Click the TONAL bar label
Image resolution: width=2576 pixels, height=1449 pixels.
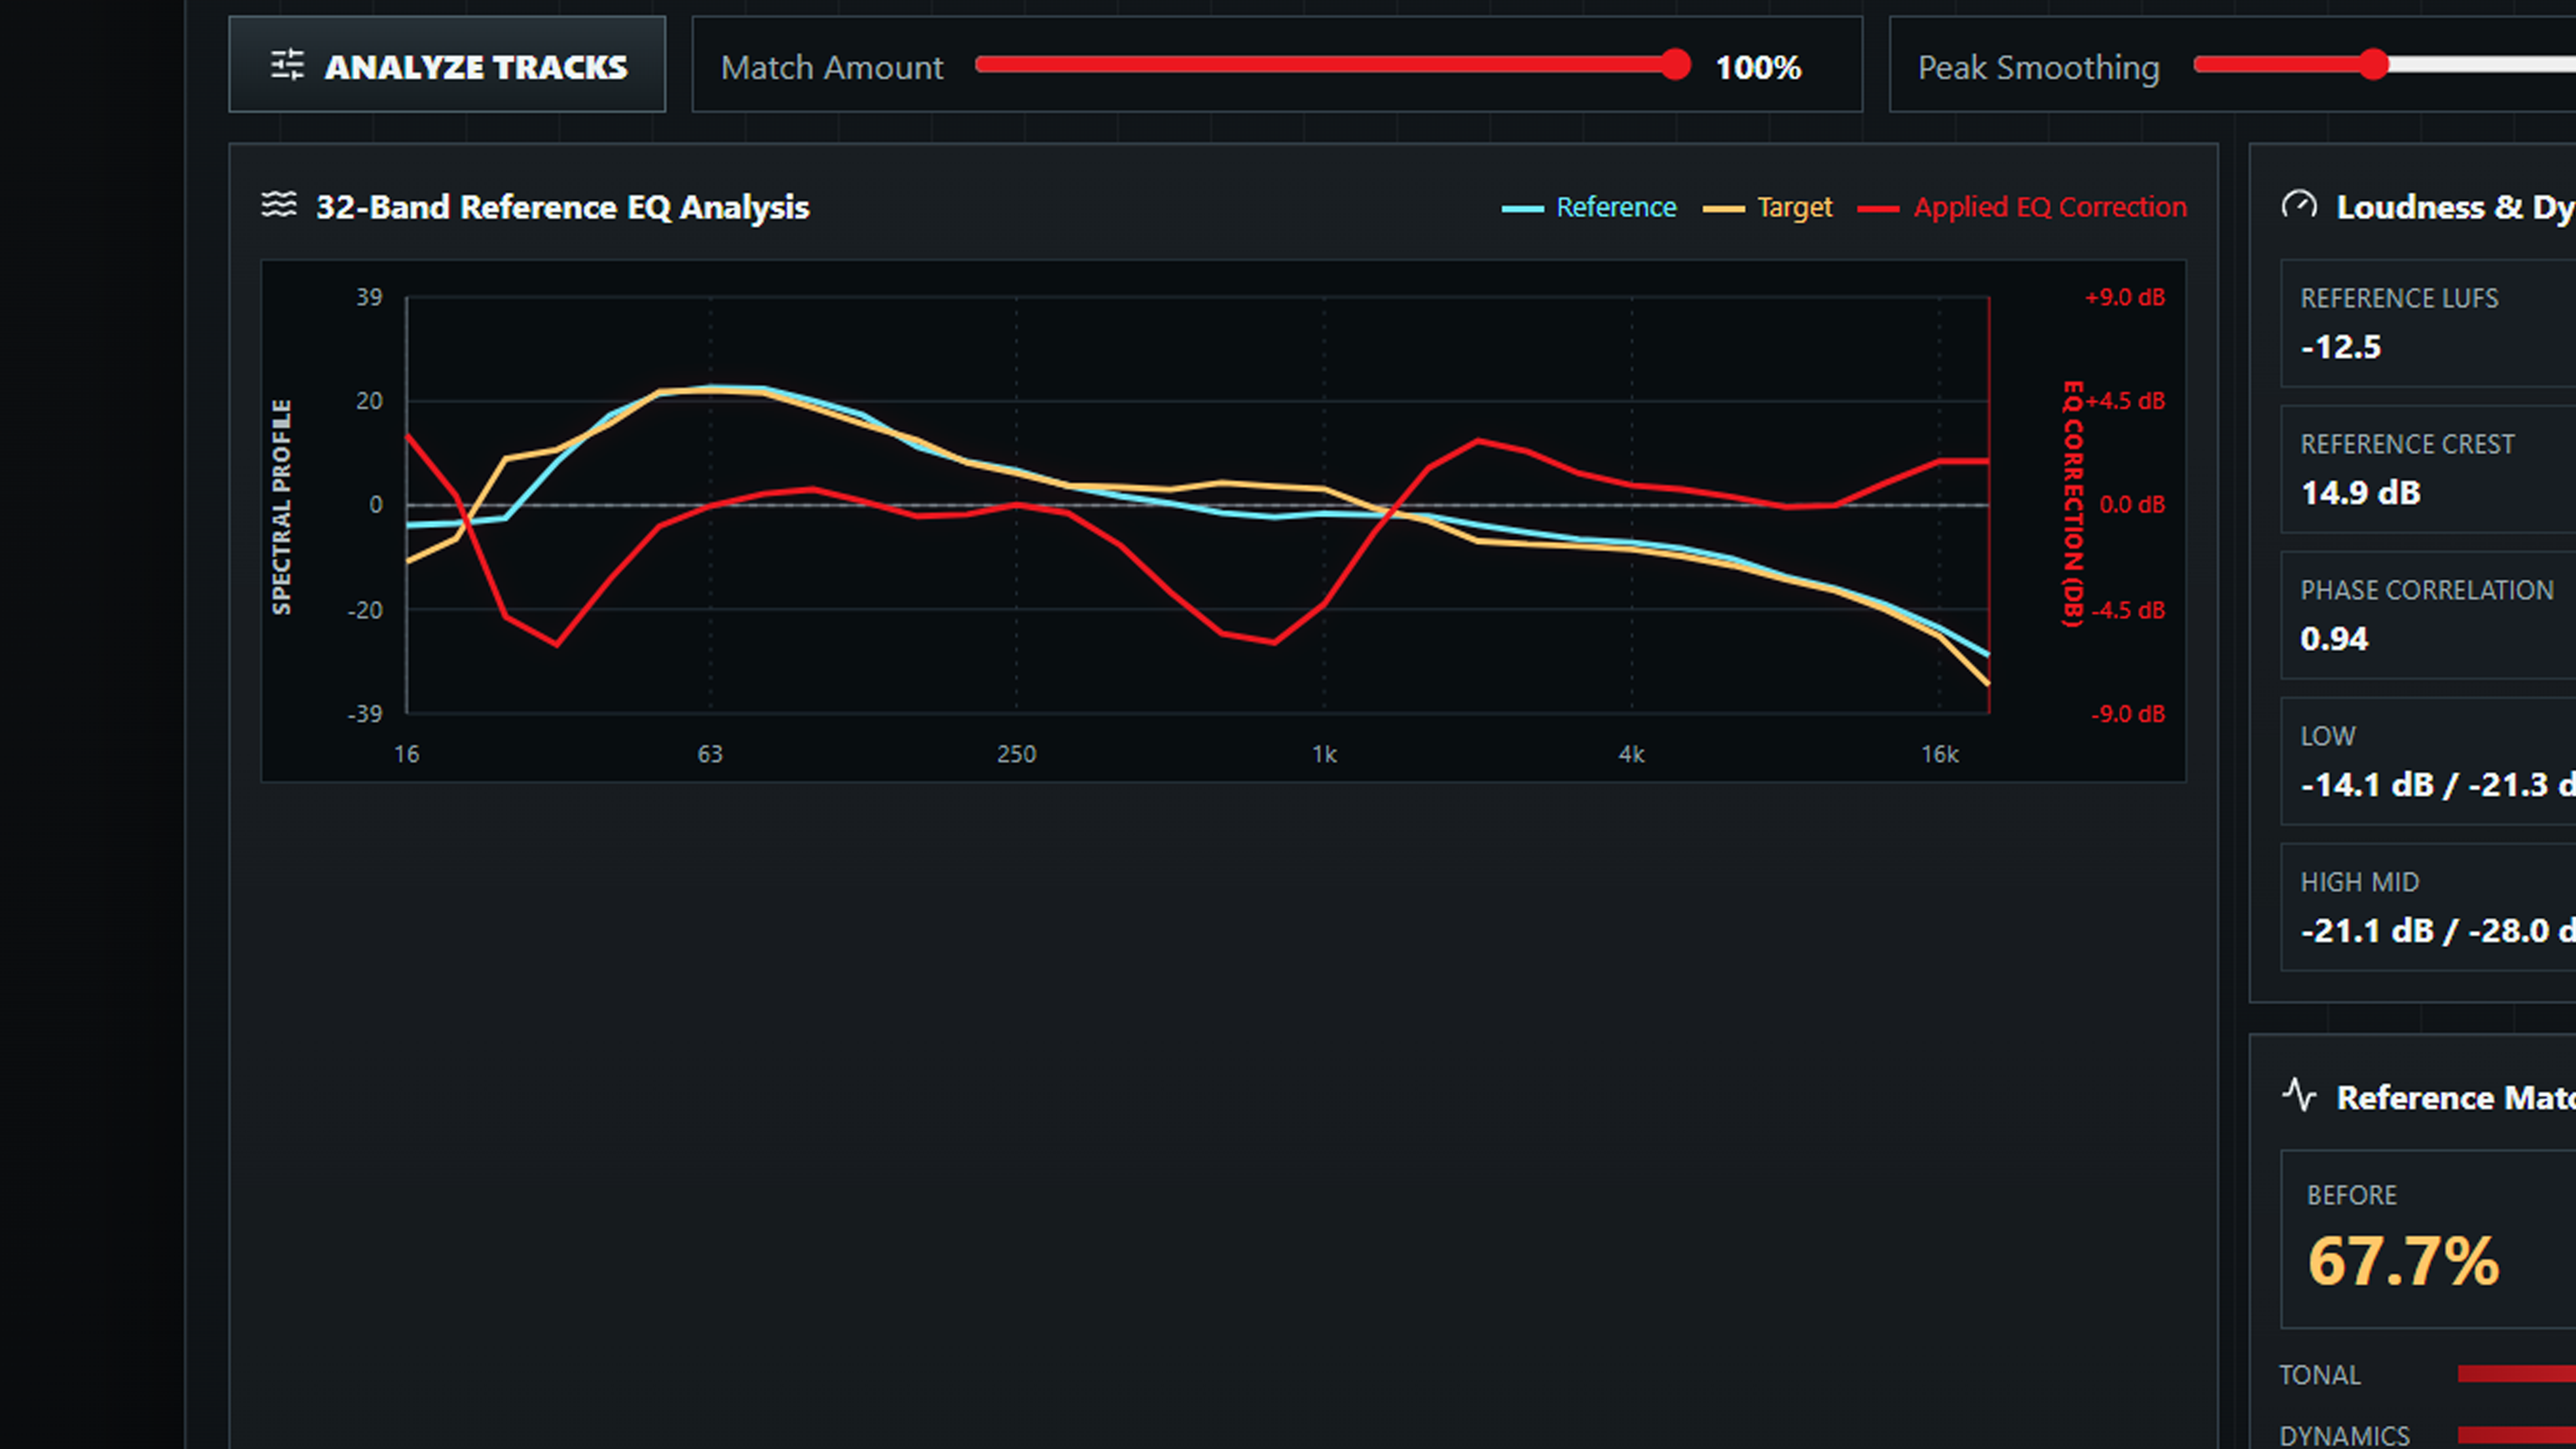(2320, 1375)
